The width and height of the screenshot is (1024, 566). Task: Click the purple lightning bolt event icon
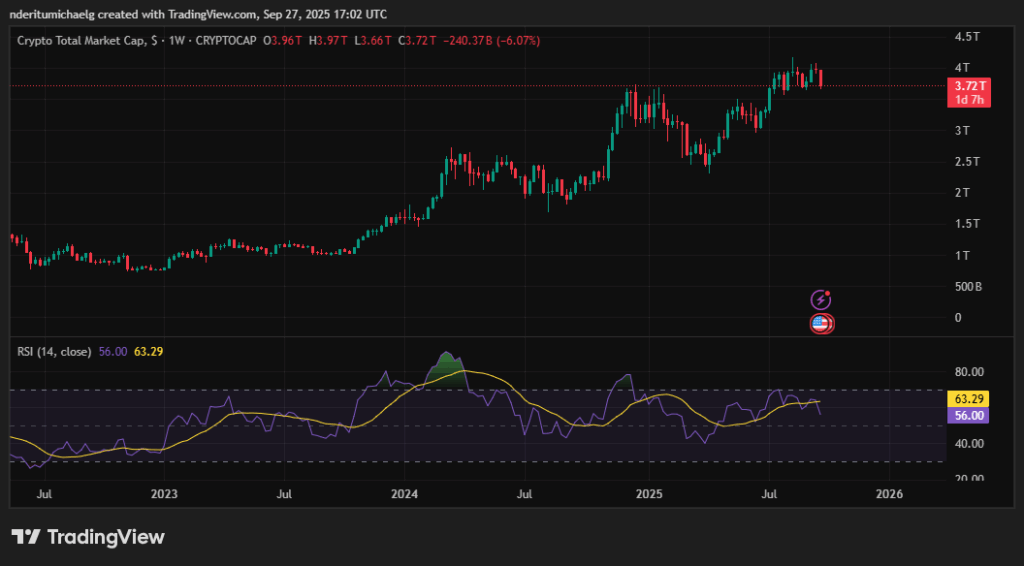[x=821, y=299]
